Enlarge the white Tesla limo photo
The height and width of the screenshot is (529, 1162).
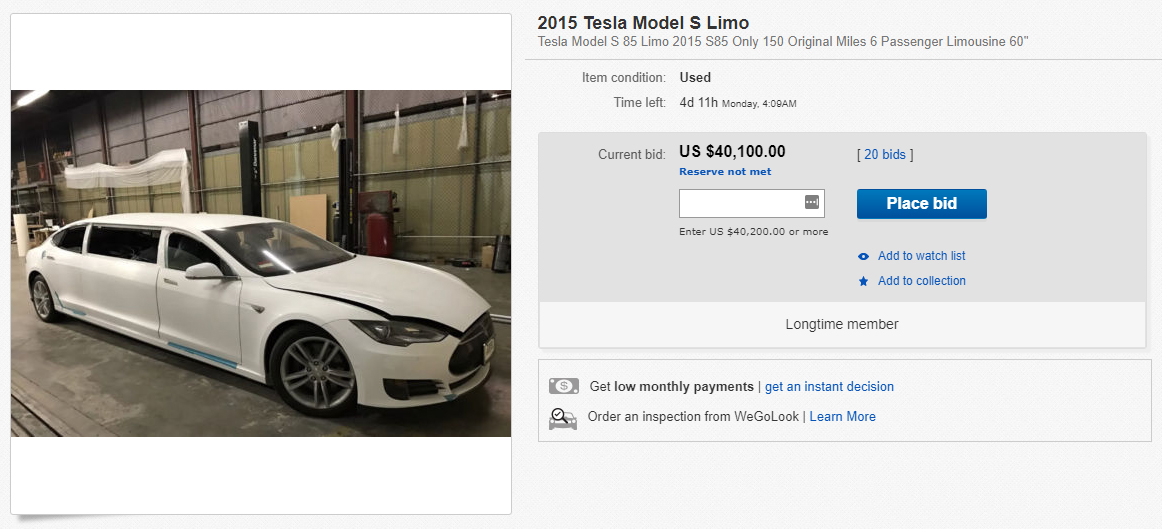point(261,264)
